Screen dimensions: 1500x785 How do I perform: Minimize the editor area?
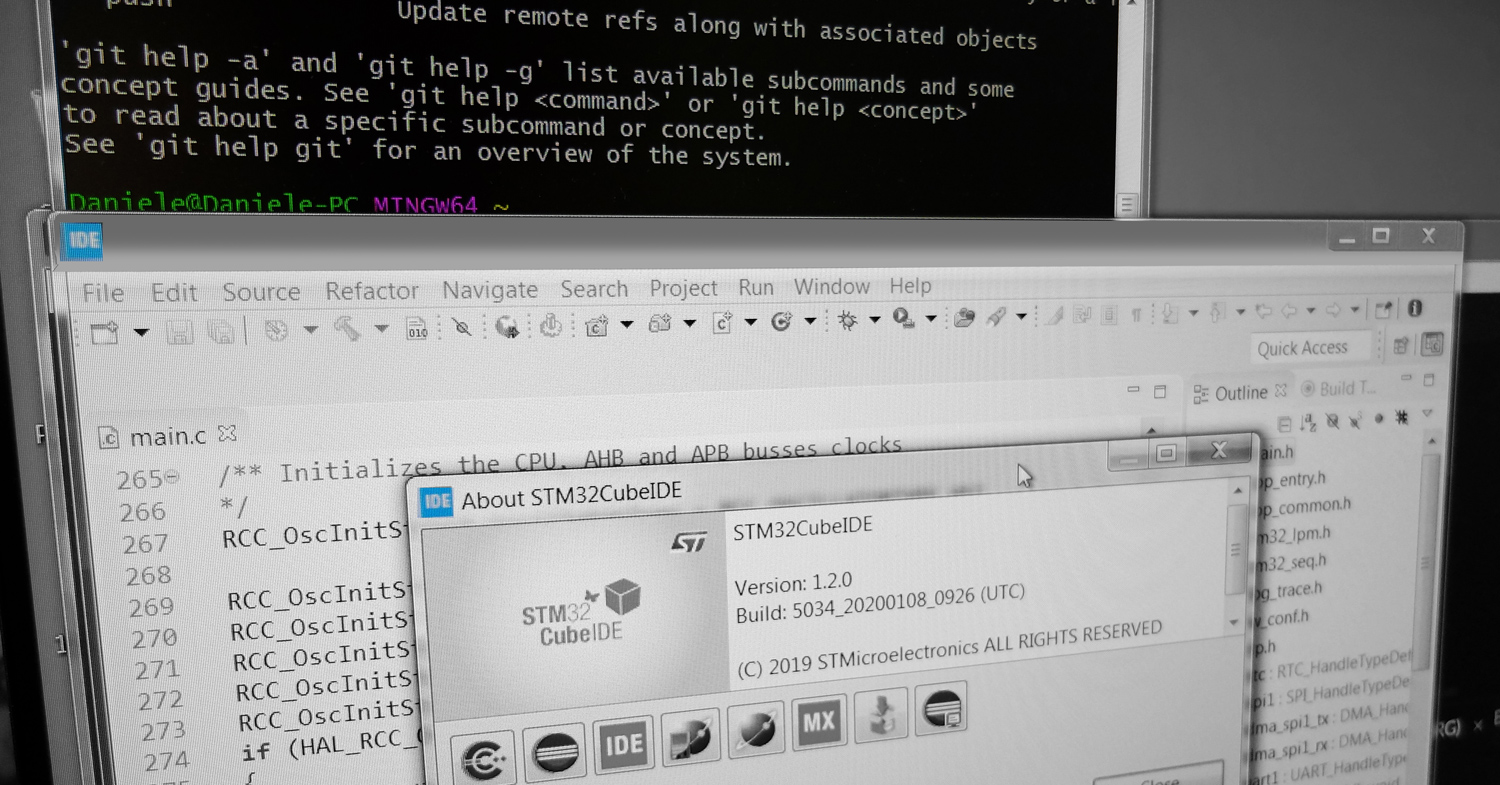1134,389
